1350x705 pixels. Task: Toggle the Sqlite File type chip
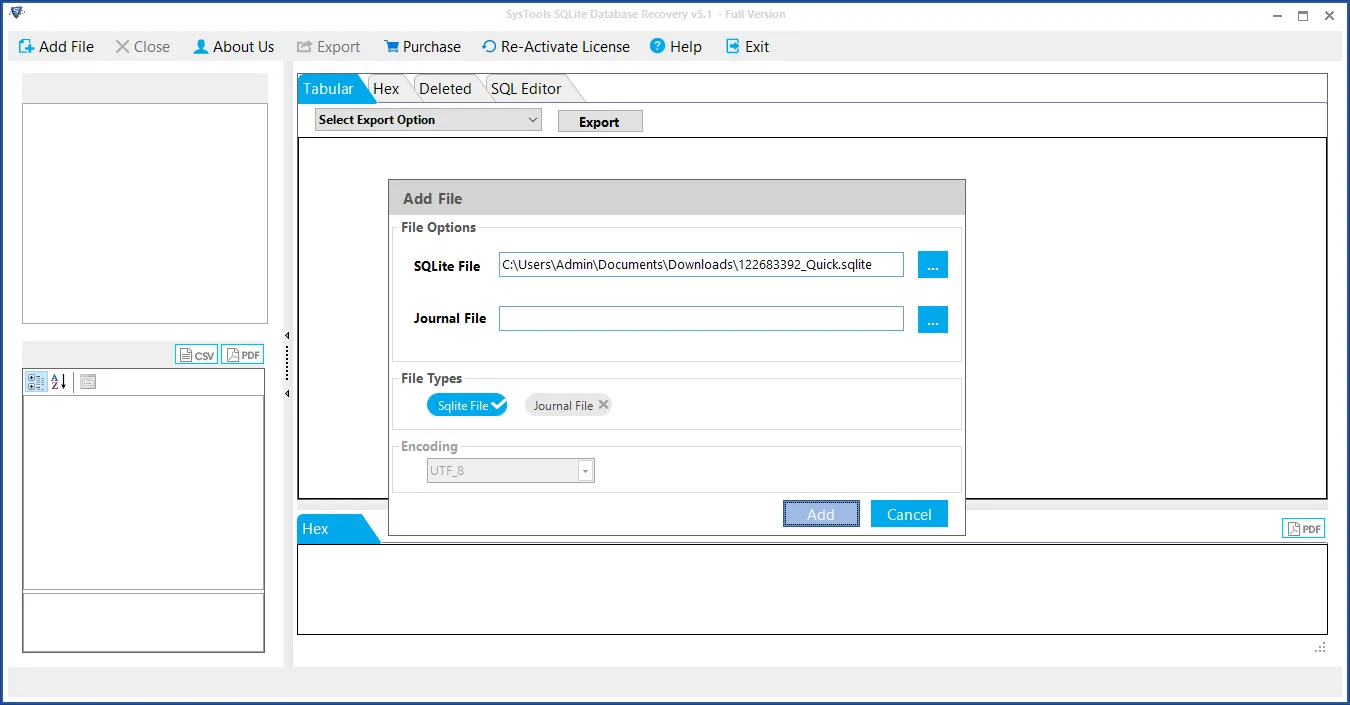point(467,405)
